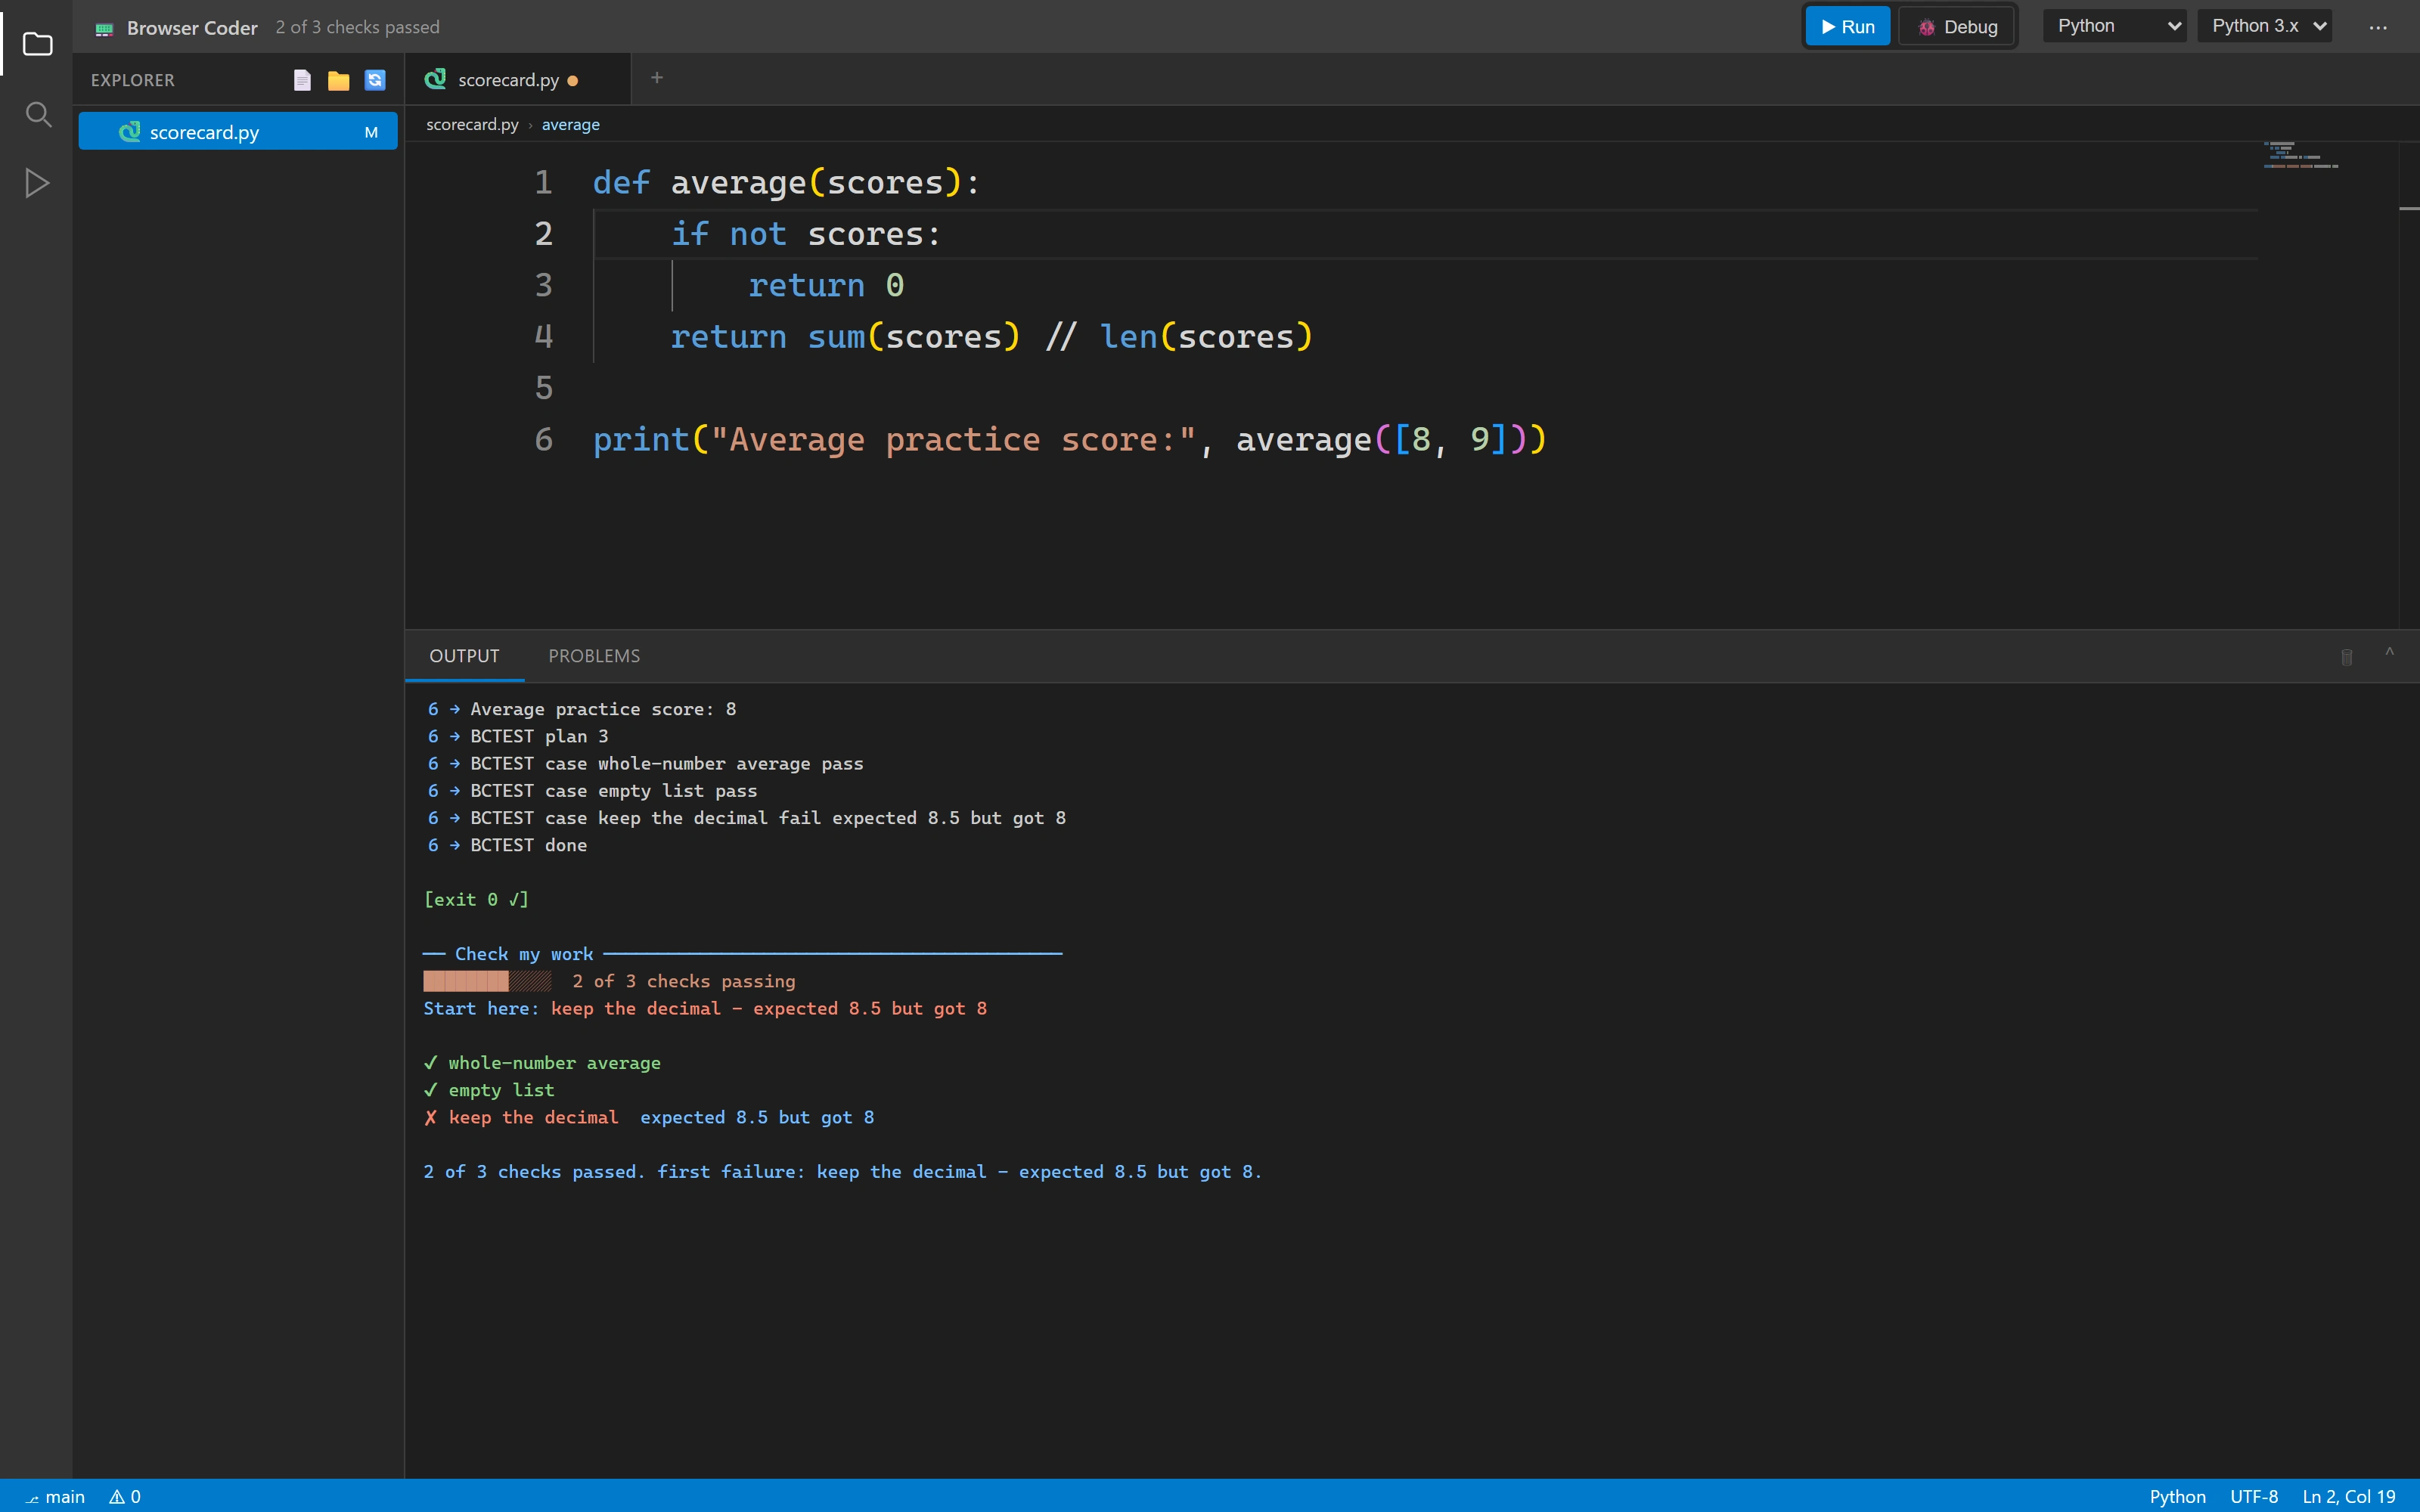Click the '[exit 0 ✓]' output line

point(476,899)
